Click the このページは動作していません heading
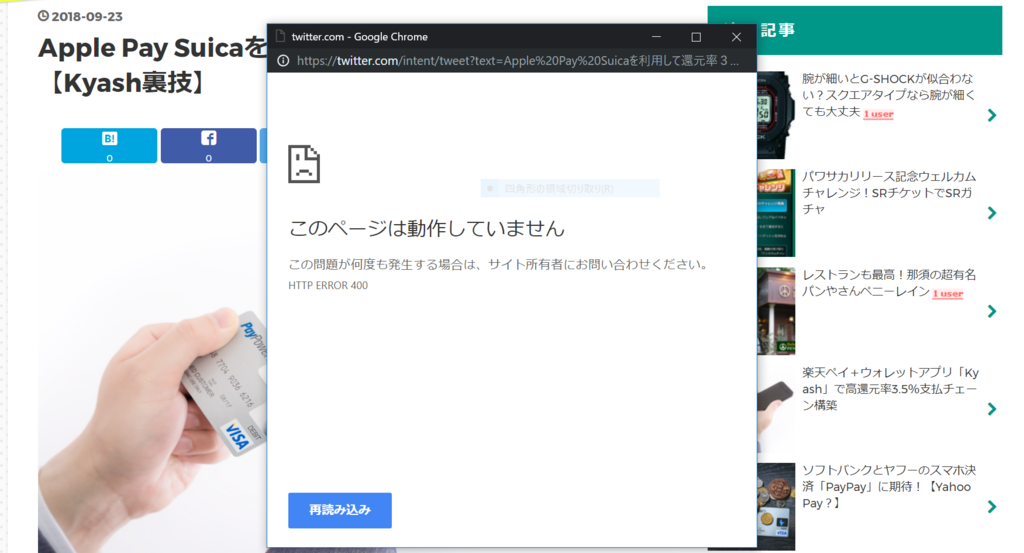1024x553 pixels. (x=426, y=229)
